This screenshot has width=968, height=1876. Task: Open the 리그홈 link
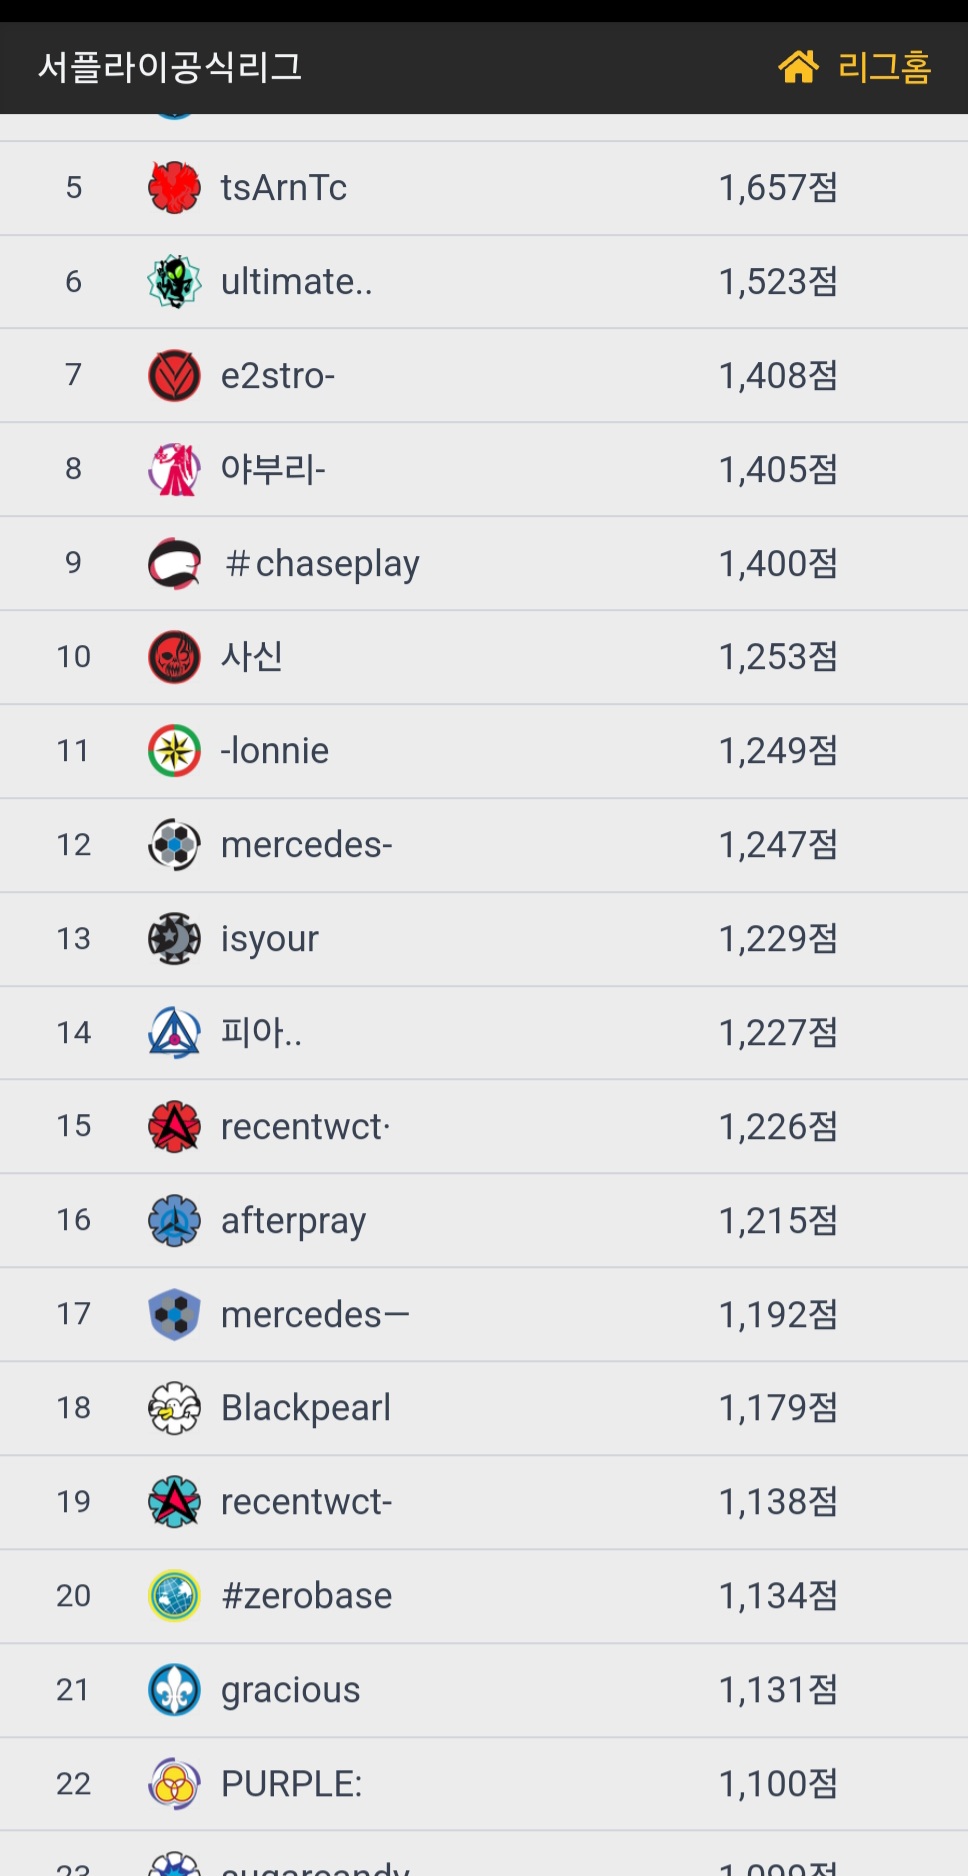(884, 67)
